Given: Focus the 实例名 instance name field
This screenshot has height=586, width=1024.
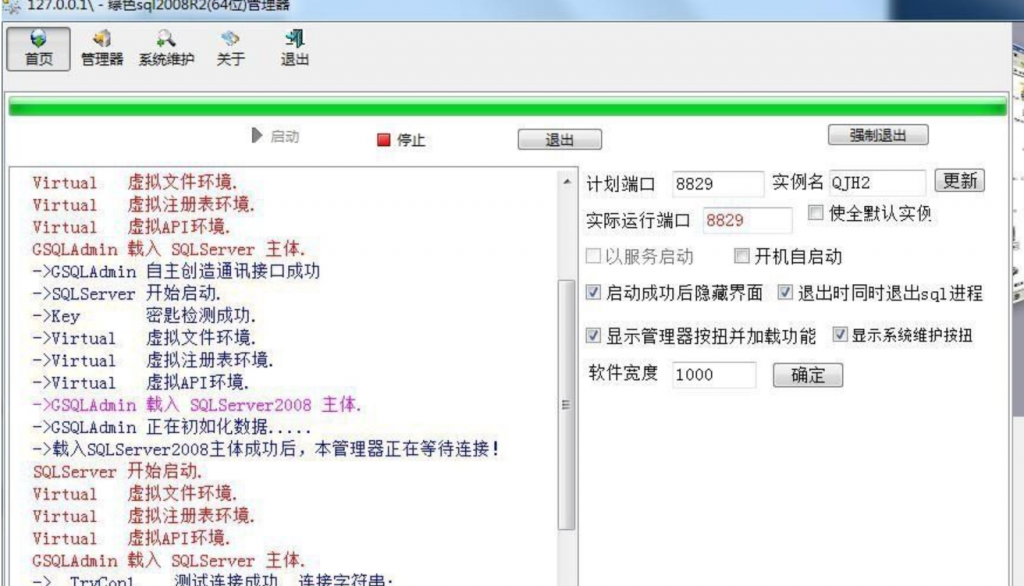Looking at the screenshot, I should point(877,182).
